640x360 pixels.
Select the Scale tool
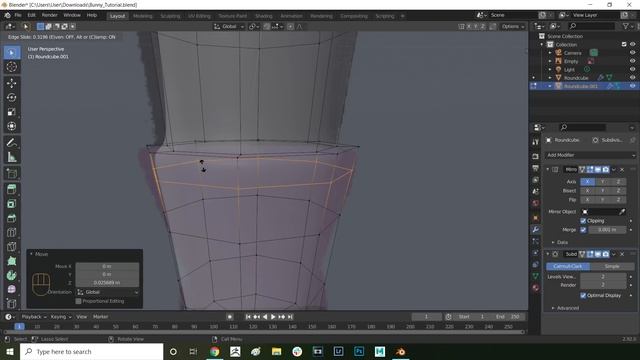click(11, 112)
